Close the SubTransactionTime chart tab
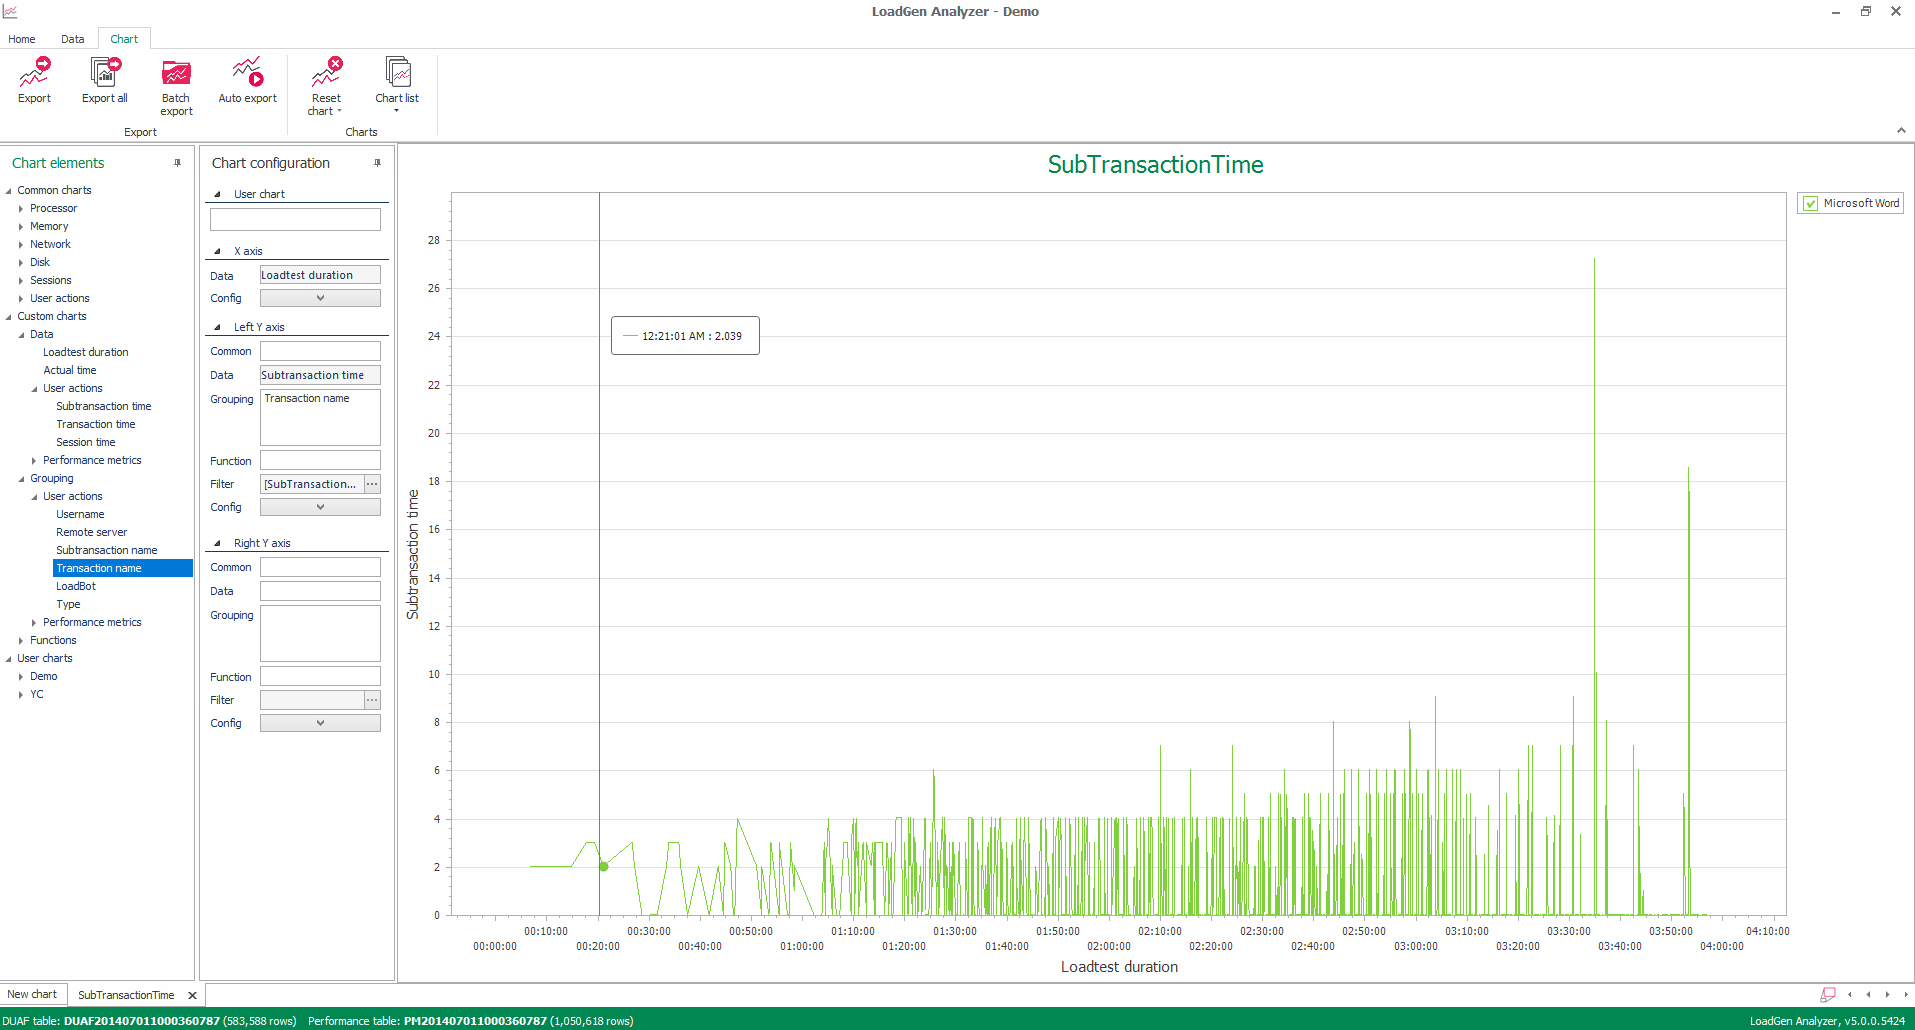The width and height of the screenshot is (1915, 1030). (x=192, y=996)
